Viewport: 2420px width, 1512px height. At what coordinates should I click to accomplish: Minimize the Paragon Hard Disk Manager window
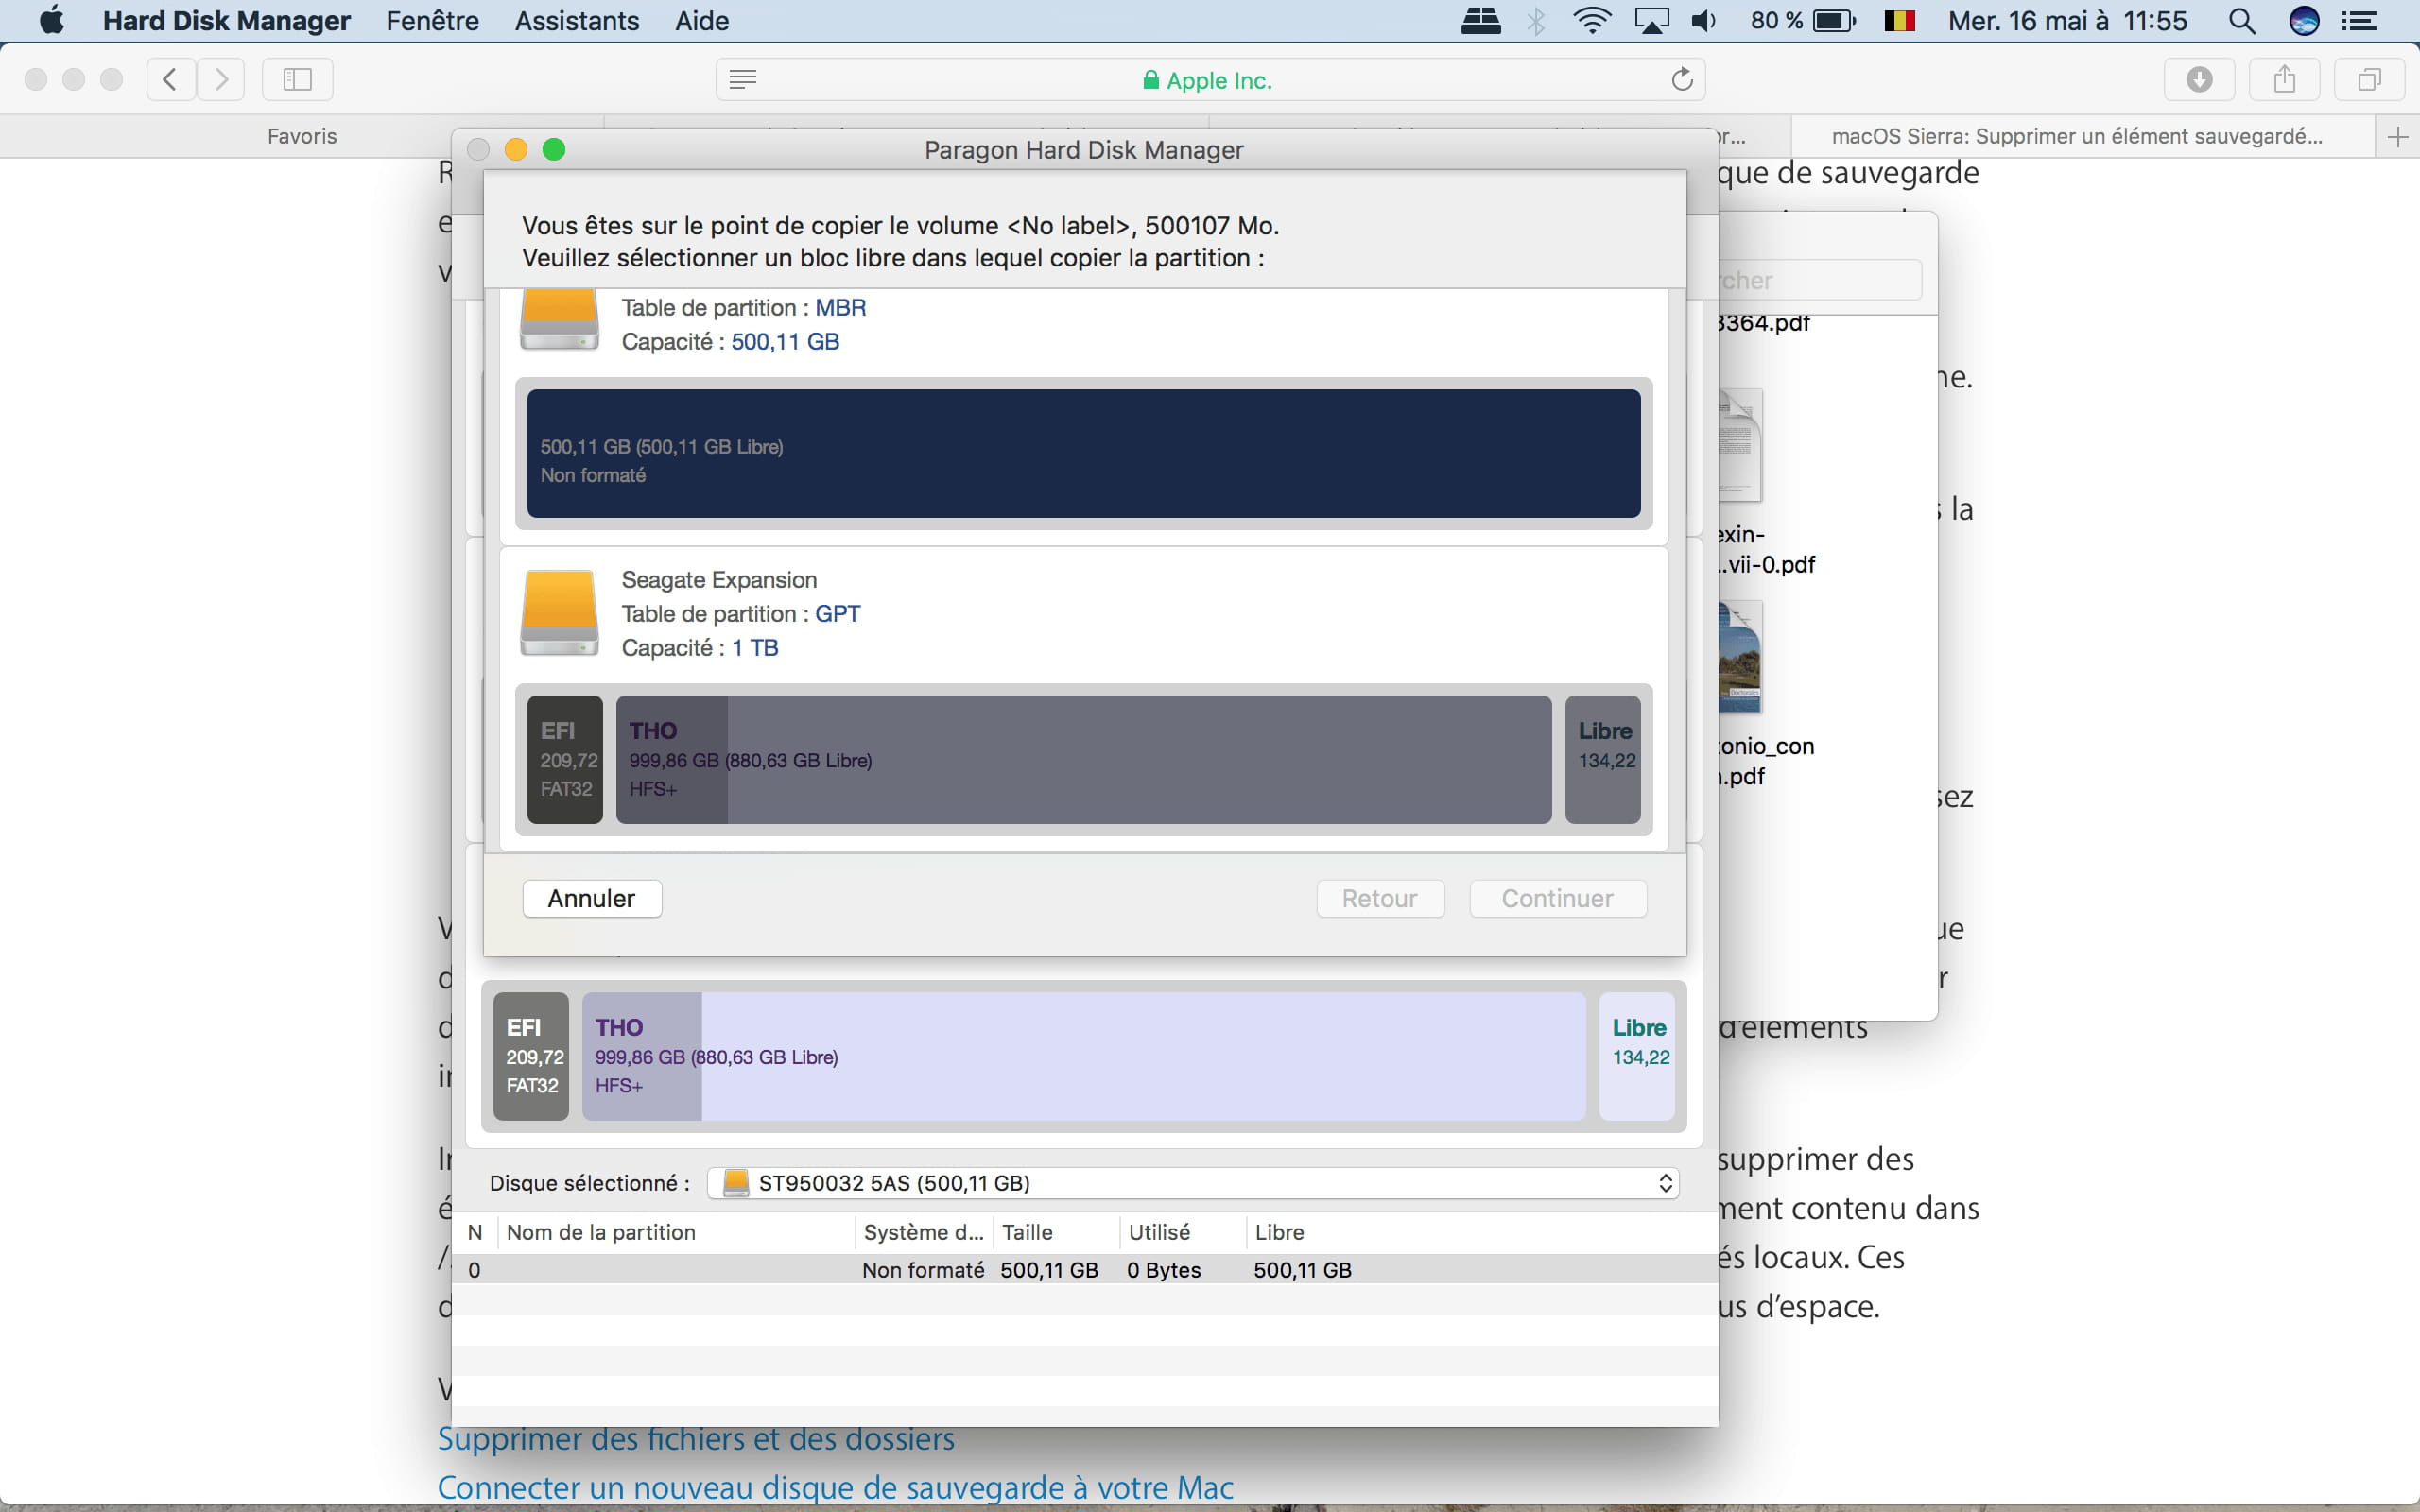[x=516, y=150]
